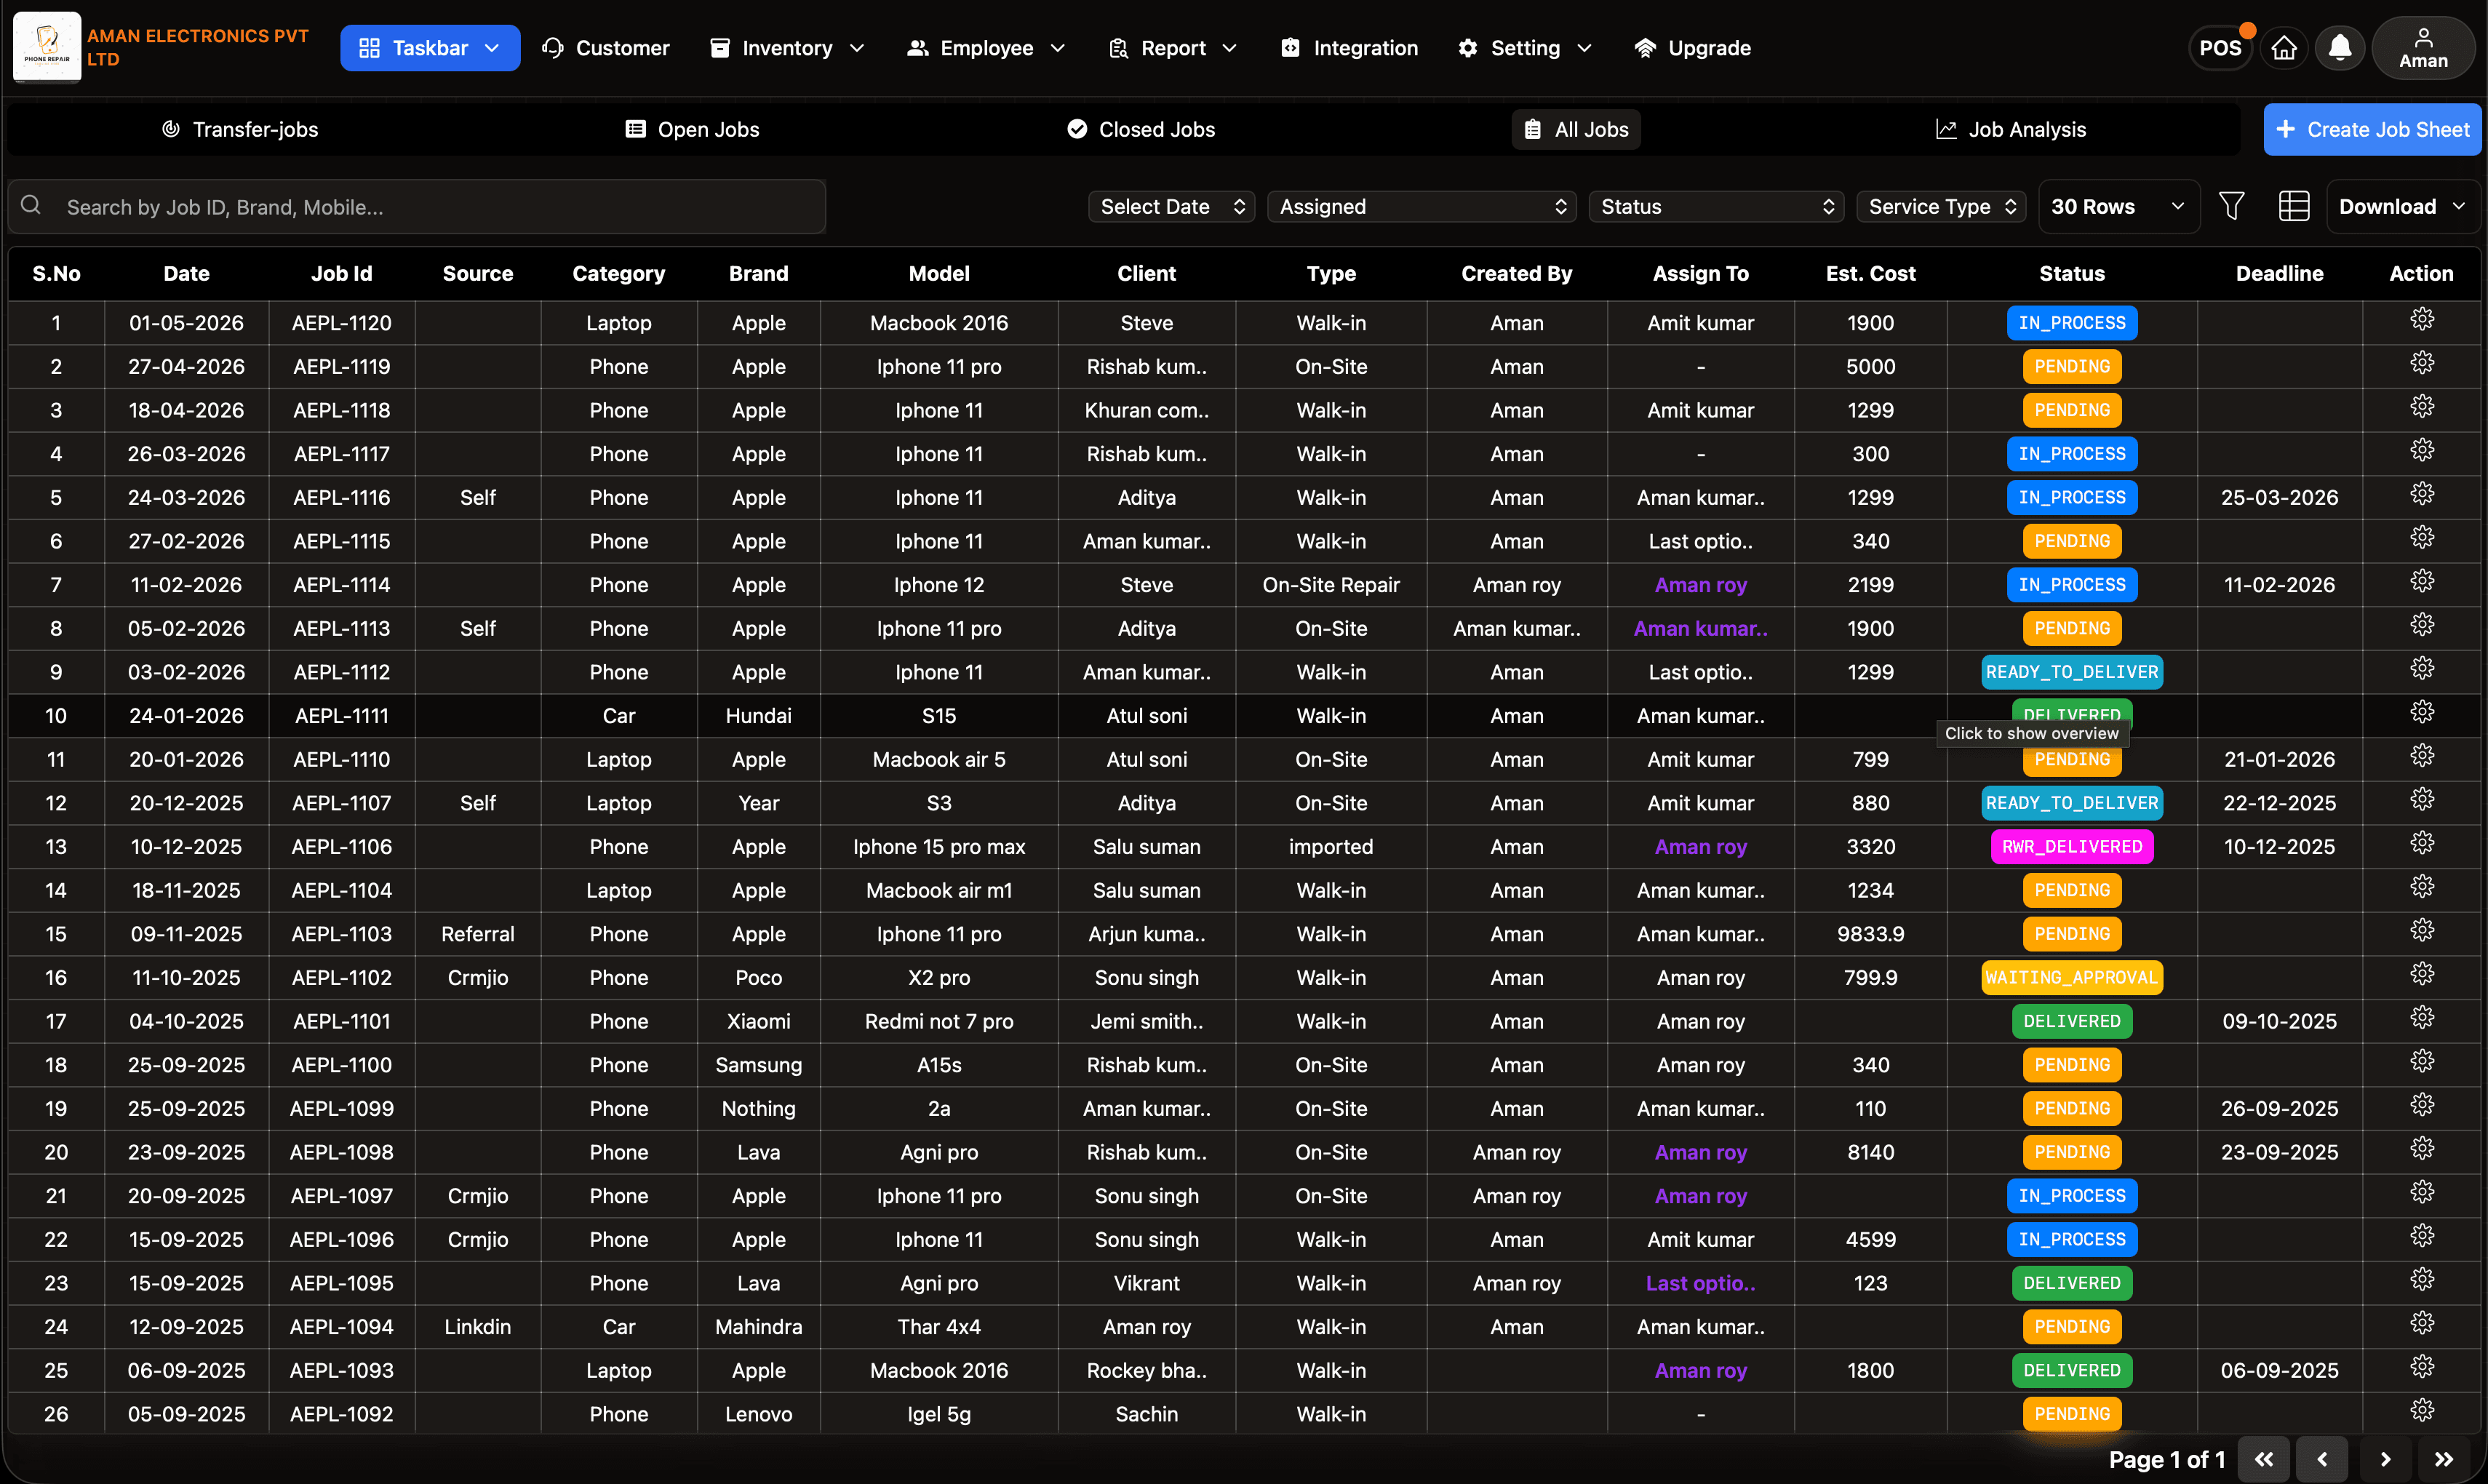Open the Download dropdown
The image size is (2488, 1484).
[x=2402, y=206]
